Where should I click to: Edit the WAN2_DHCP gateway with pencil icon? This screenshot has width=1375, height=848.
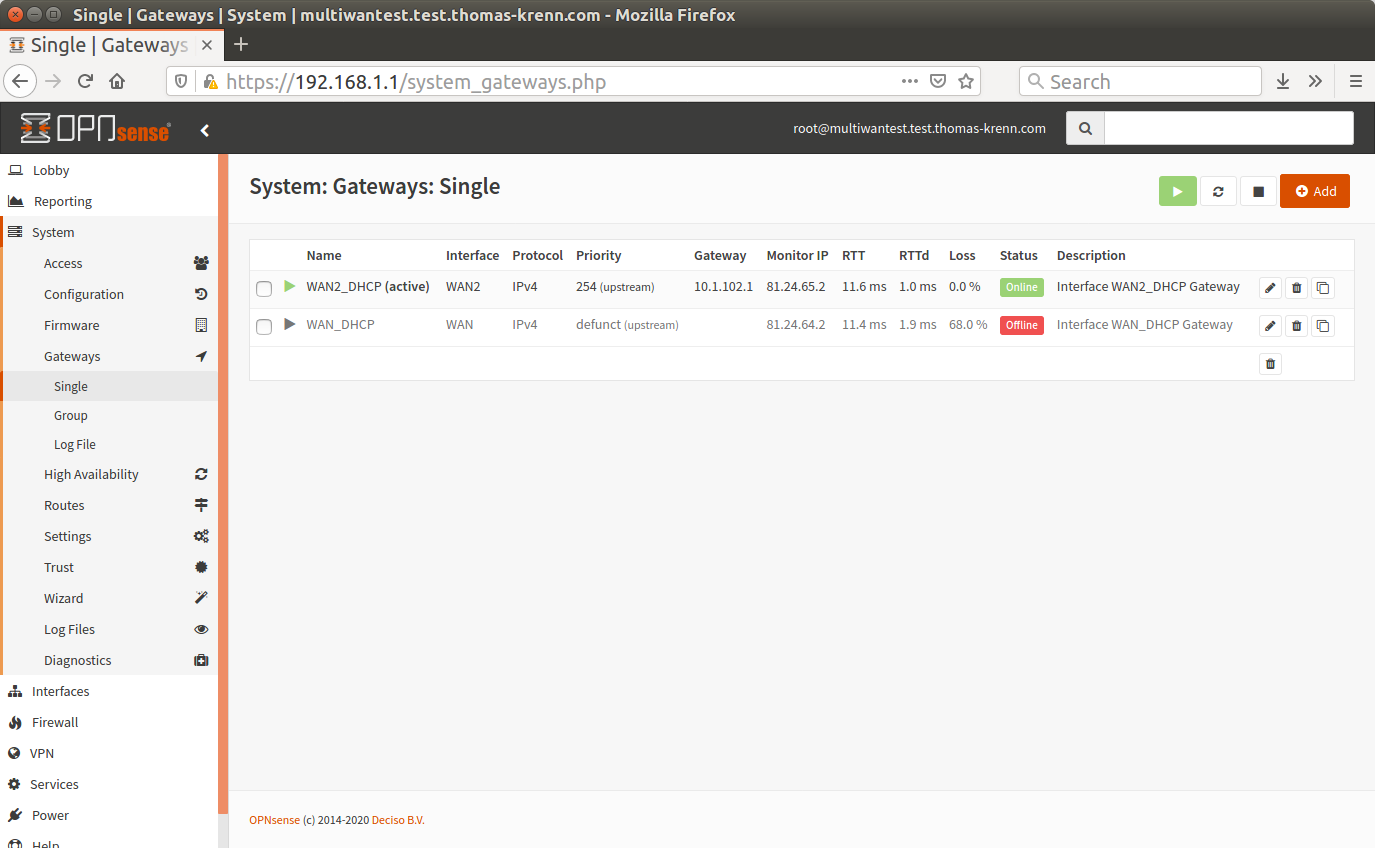click(1270, 287)
